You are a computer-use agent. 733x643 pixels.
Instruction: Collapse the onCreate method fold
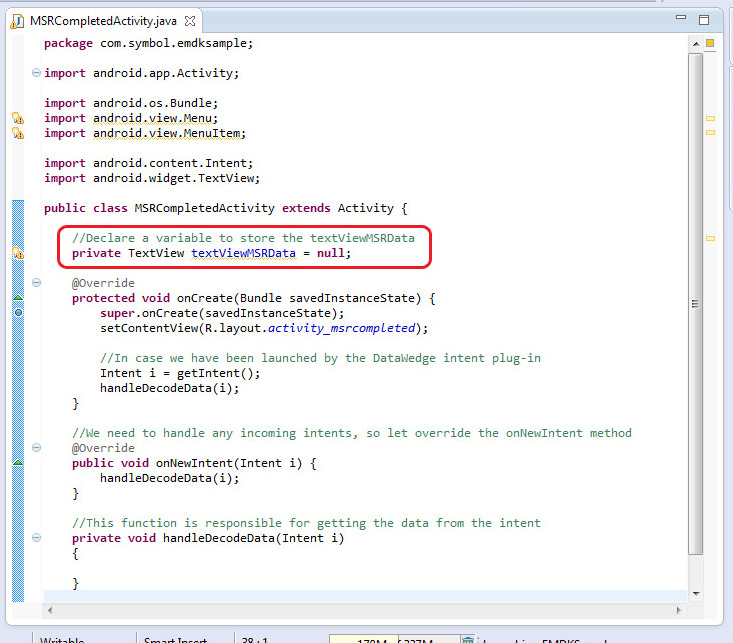[x=37, y=283]
